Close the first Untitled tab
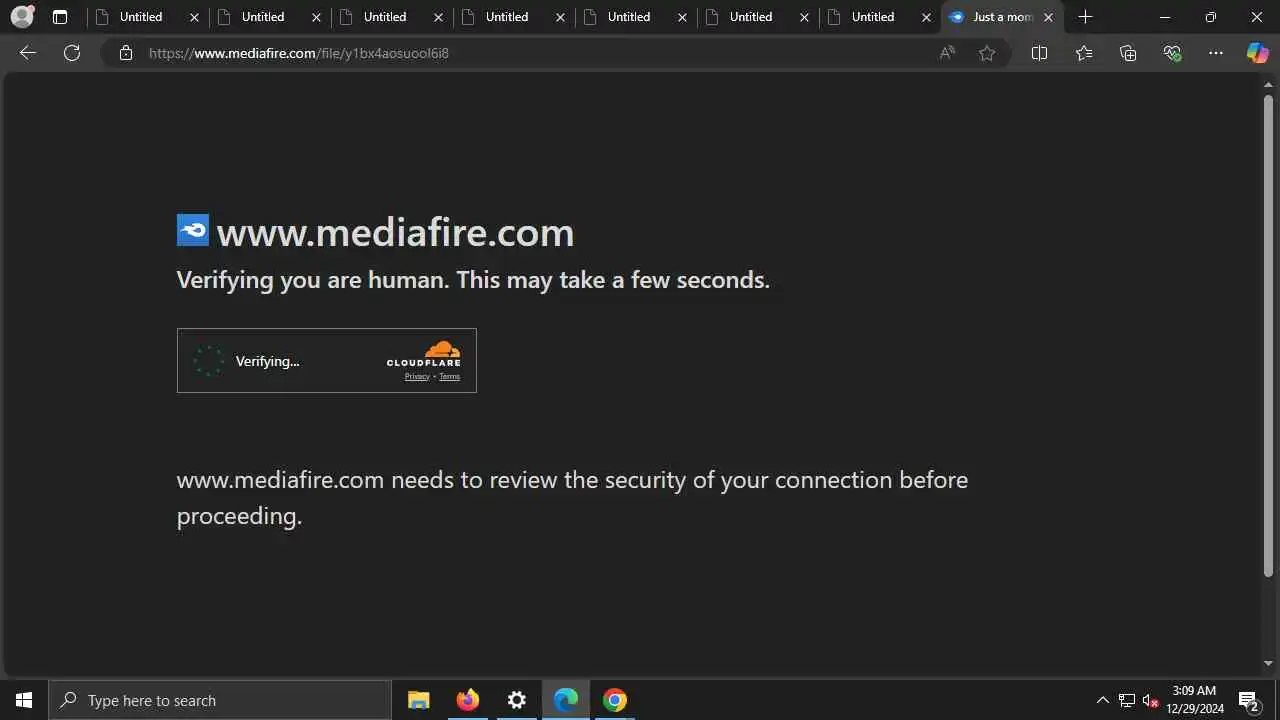1280x720 pixels. (x=194, y=17)
